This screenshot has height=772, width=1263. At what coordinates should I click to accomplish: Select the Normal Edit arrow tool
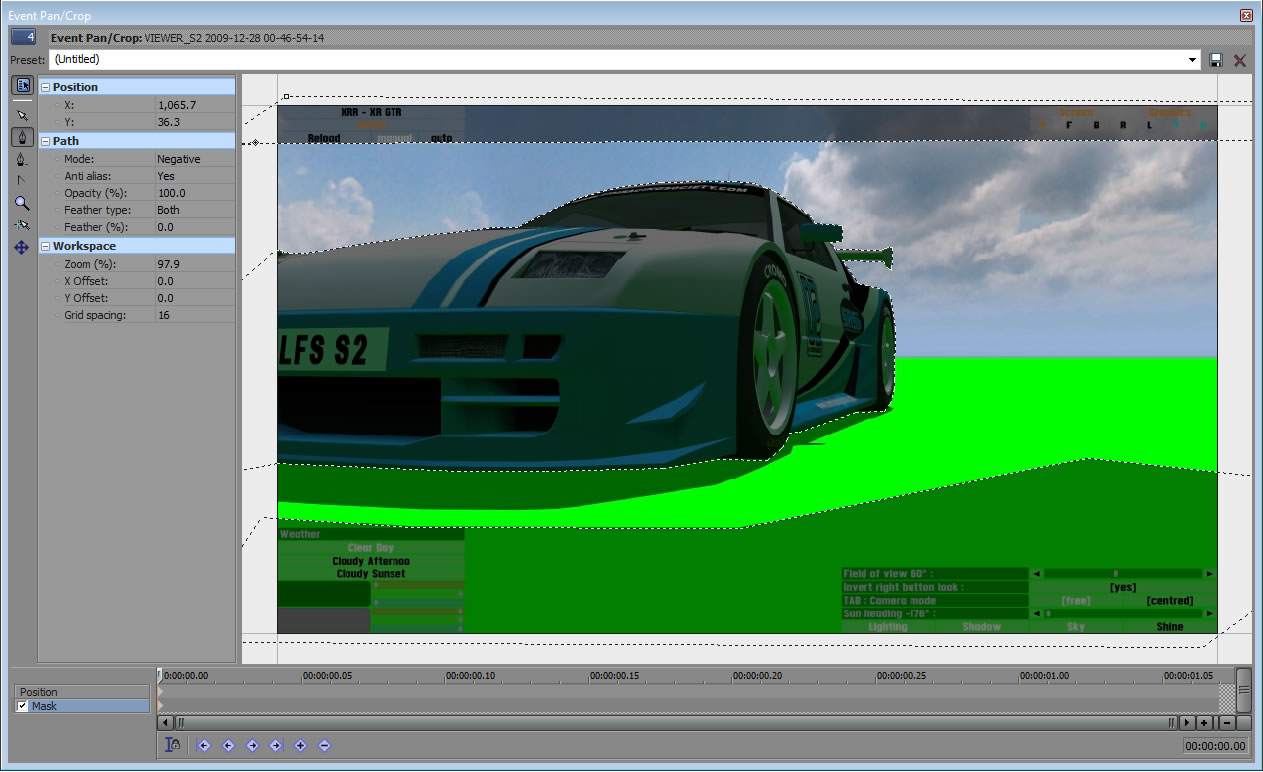[21, 115]
